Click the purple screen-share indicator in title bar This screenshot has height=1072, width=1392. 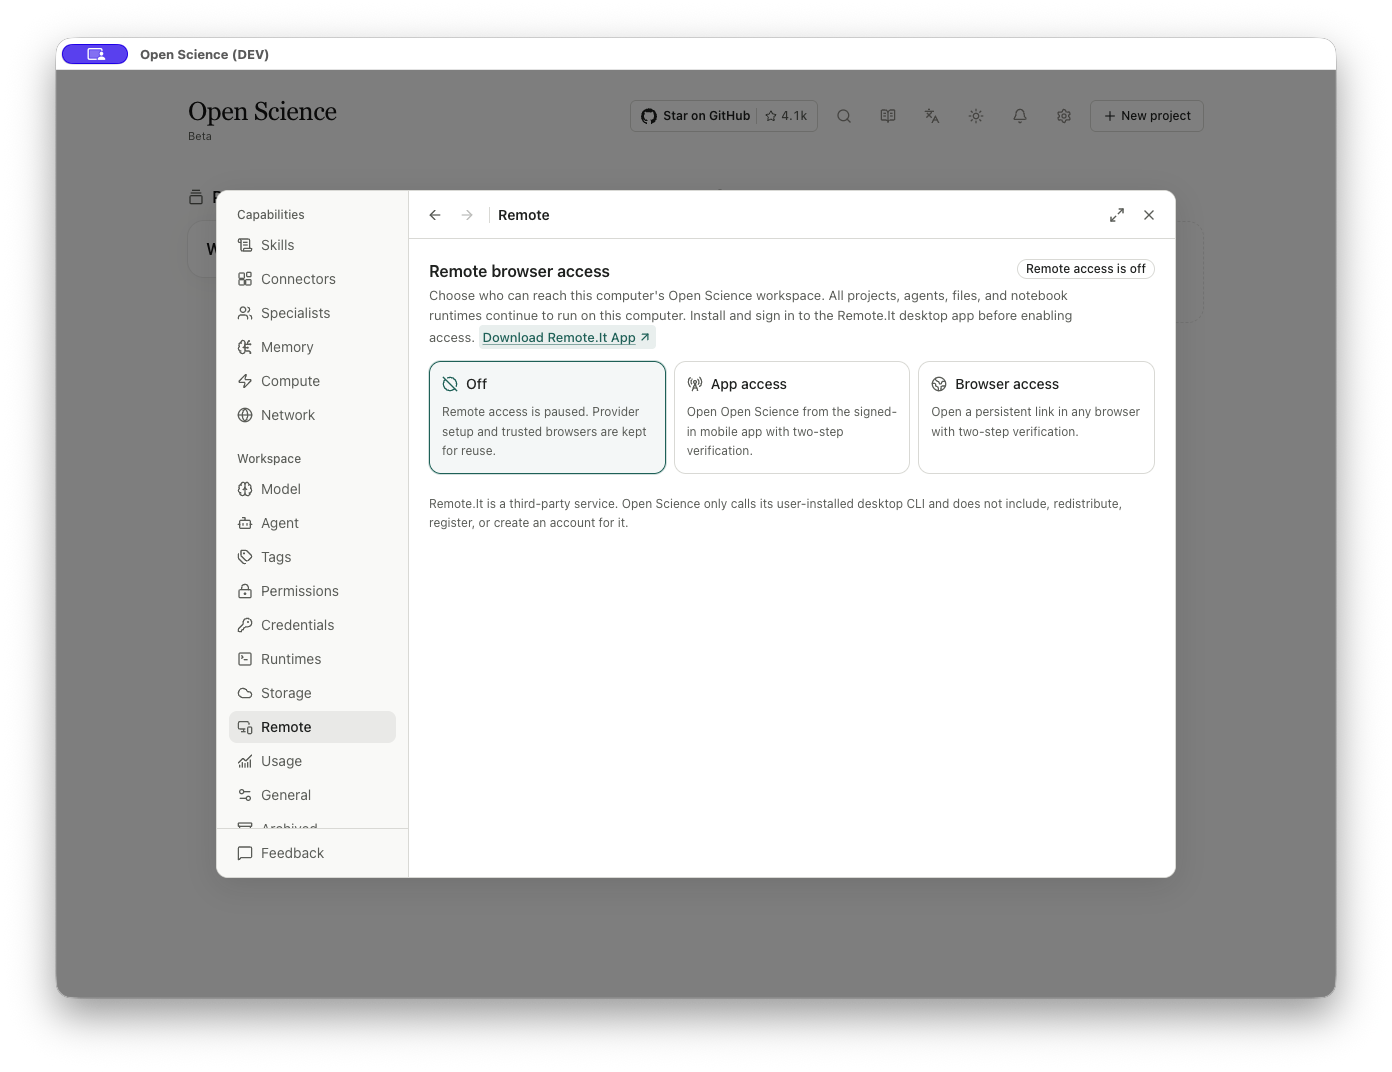click(x=95, y=54)
